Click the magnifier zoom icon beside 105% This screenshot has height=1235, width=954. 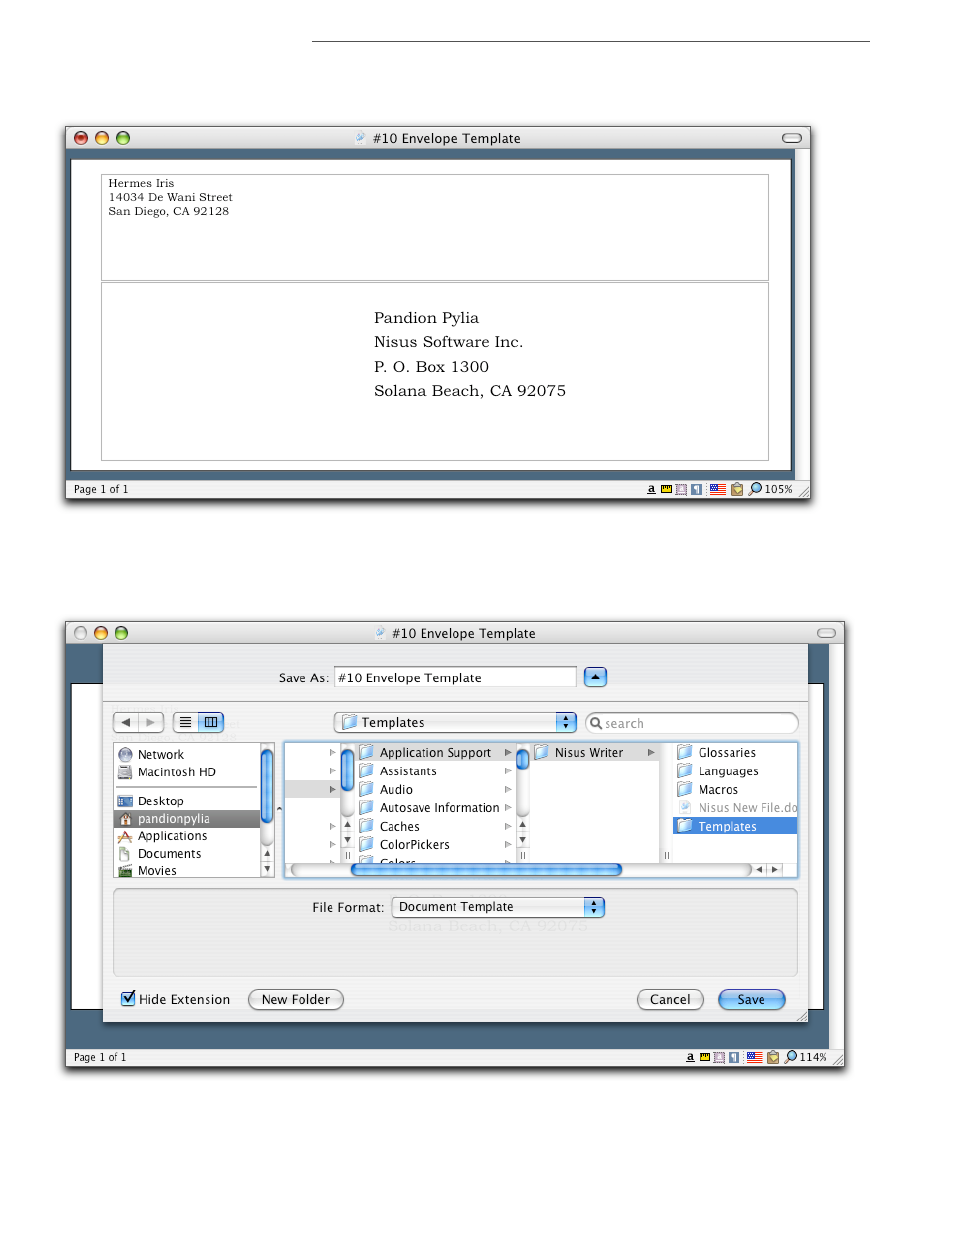point(755,489)
